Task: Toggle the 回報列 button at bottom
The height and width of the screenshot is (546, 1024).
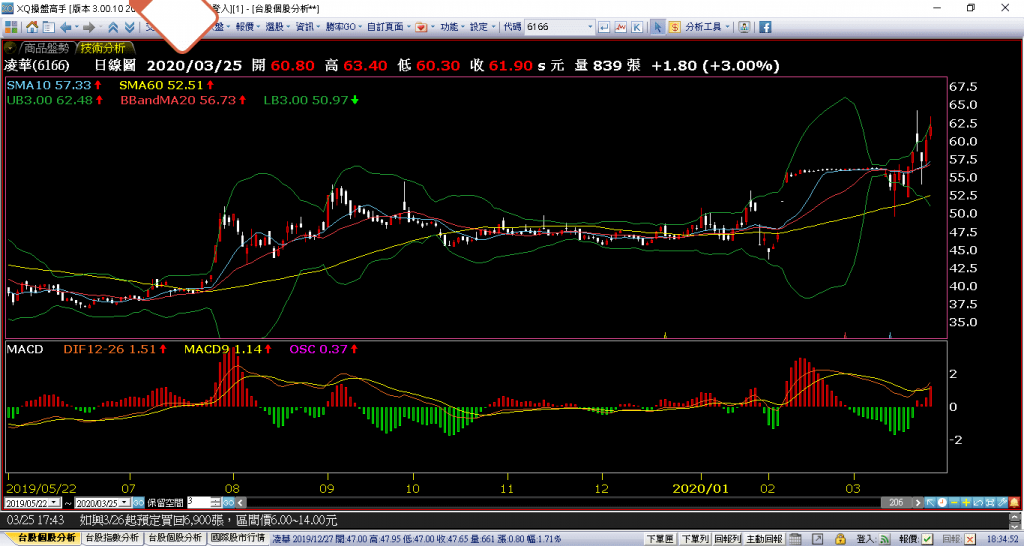Action: pos(728,538)
